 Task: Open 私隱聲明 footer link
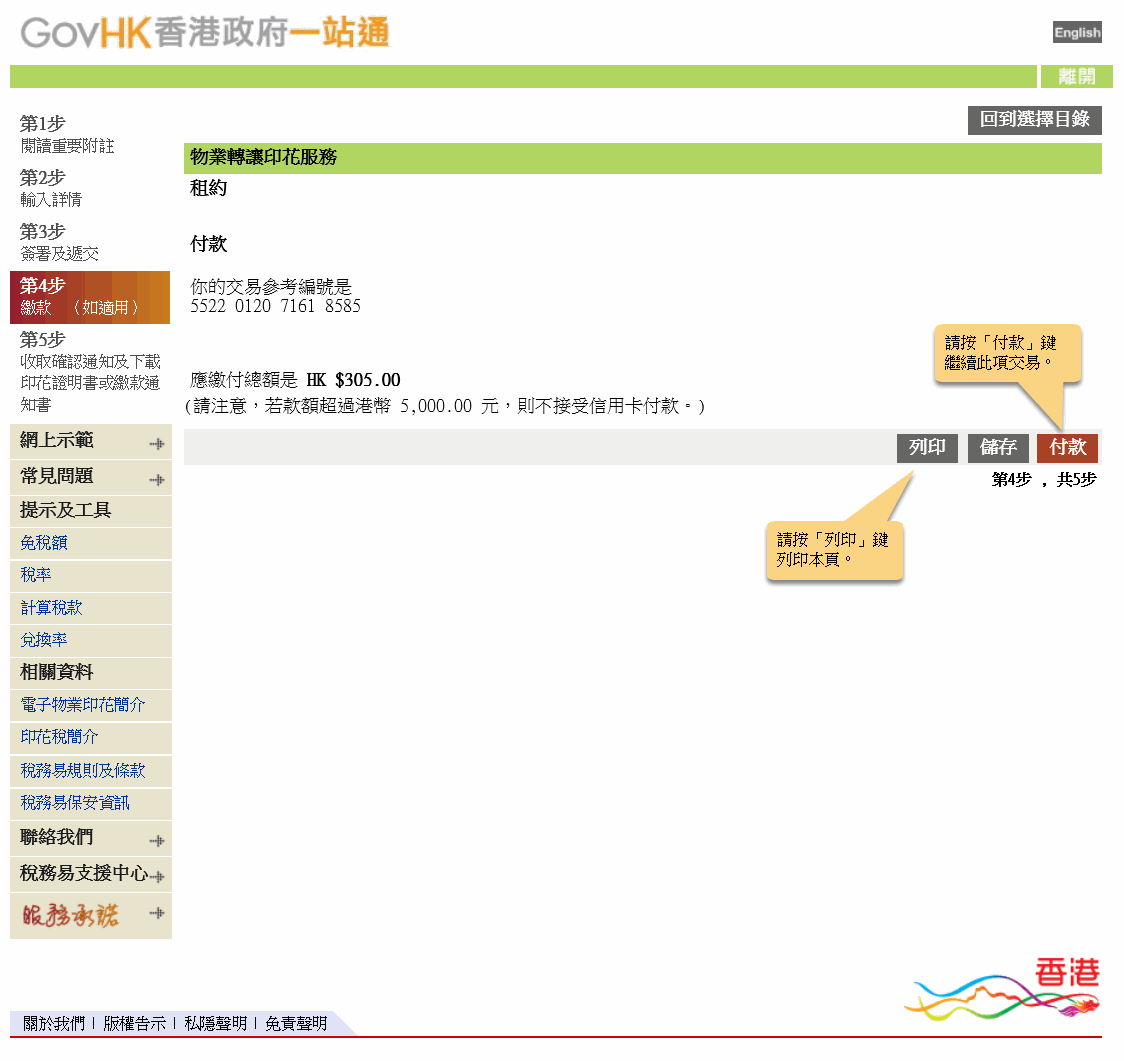click(x=215, y=1024)
